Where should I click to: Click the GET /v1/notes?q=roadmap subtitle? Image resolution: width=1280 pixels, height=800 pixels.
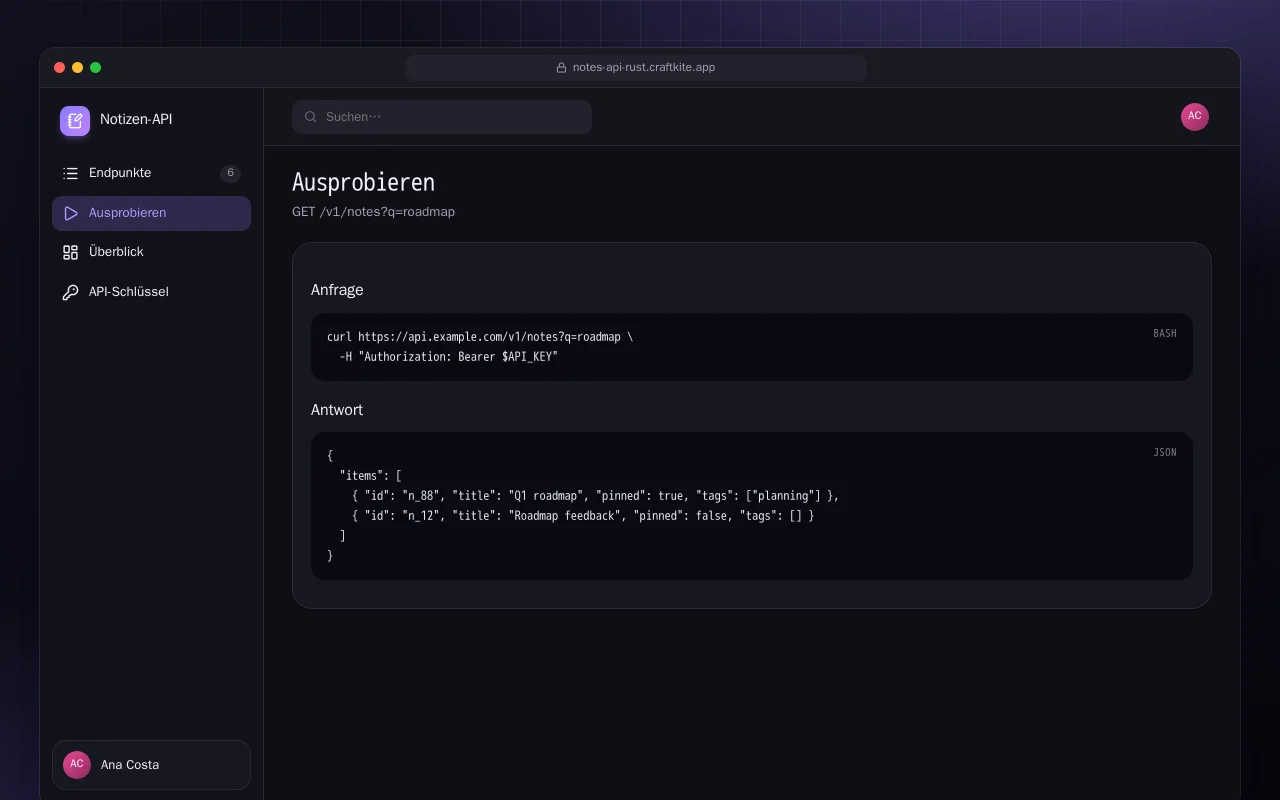[373, 212]
